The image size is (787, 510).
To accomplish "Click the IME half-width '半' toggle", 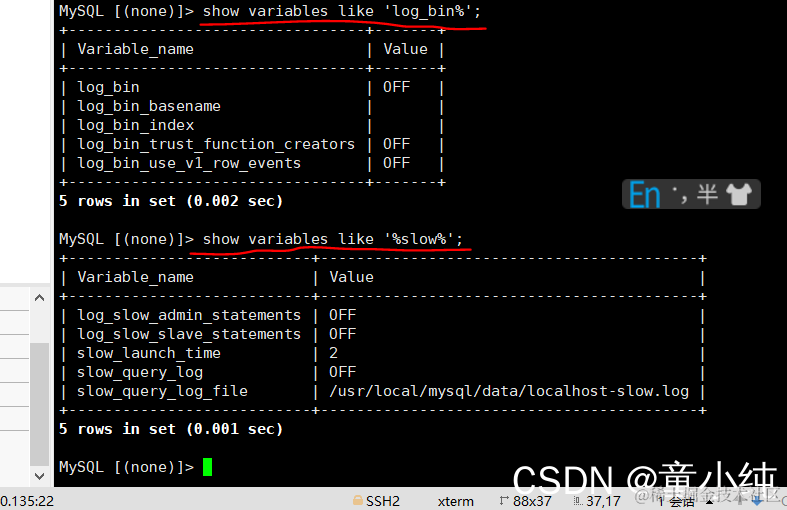I will click(707, 194).
